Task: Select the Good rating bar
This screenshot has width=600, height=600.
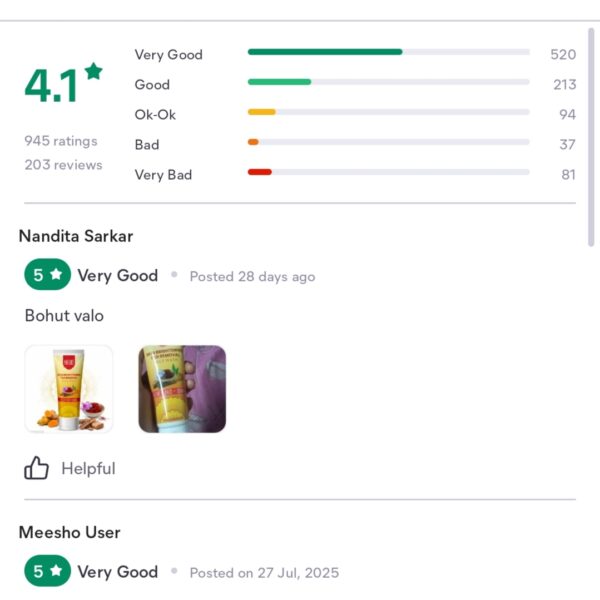Action: pos(388,82)
